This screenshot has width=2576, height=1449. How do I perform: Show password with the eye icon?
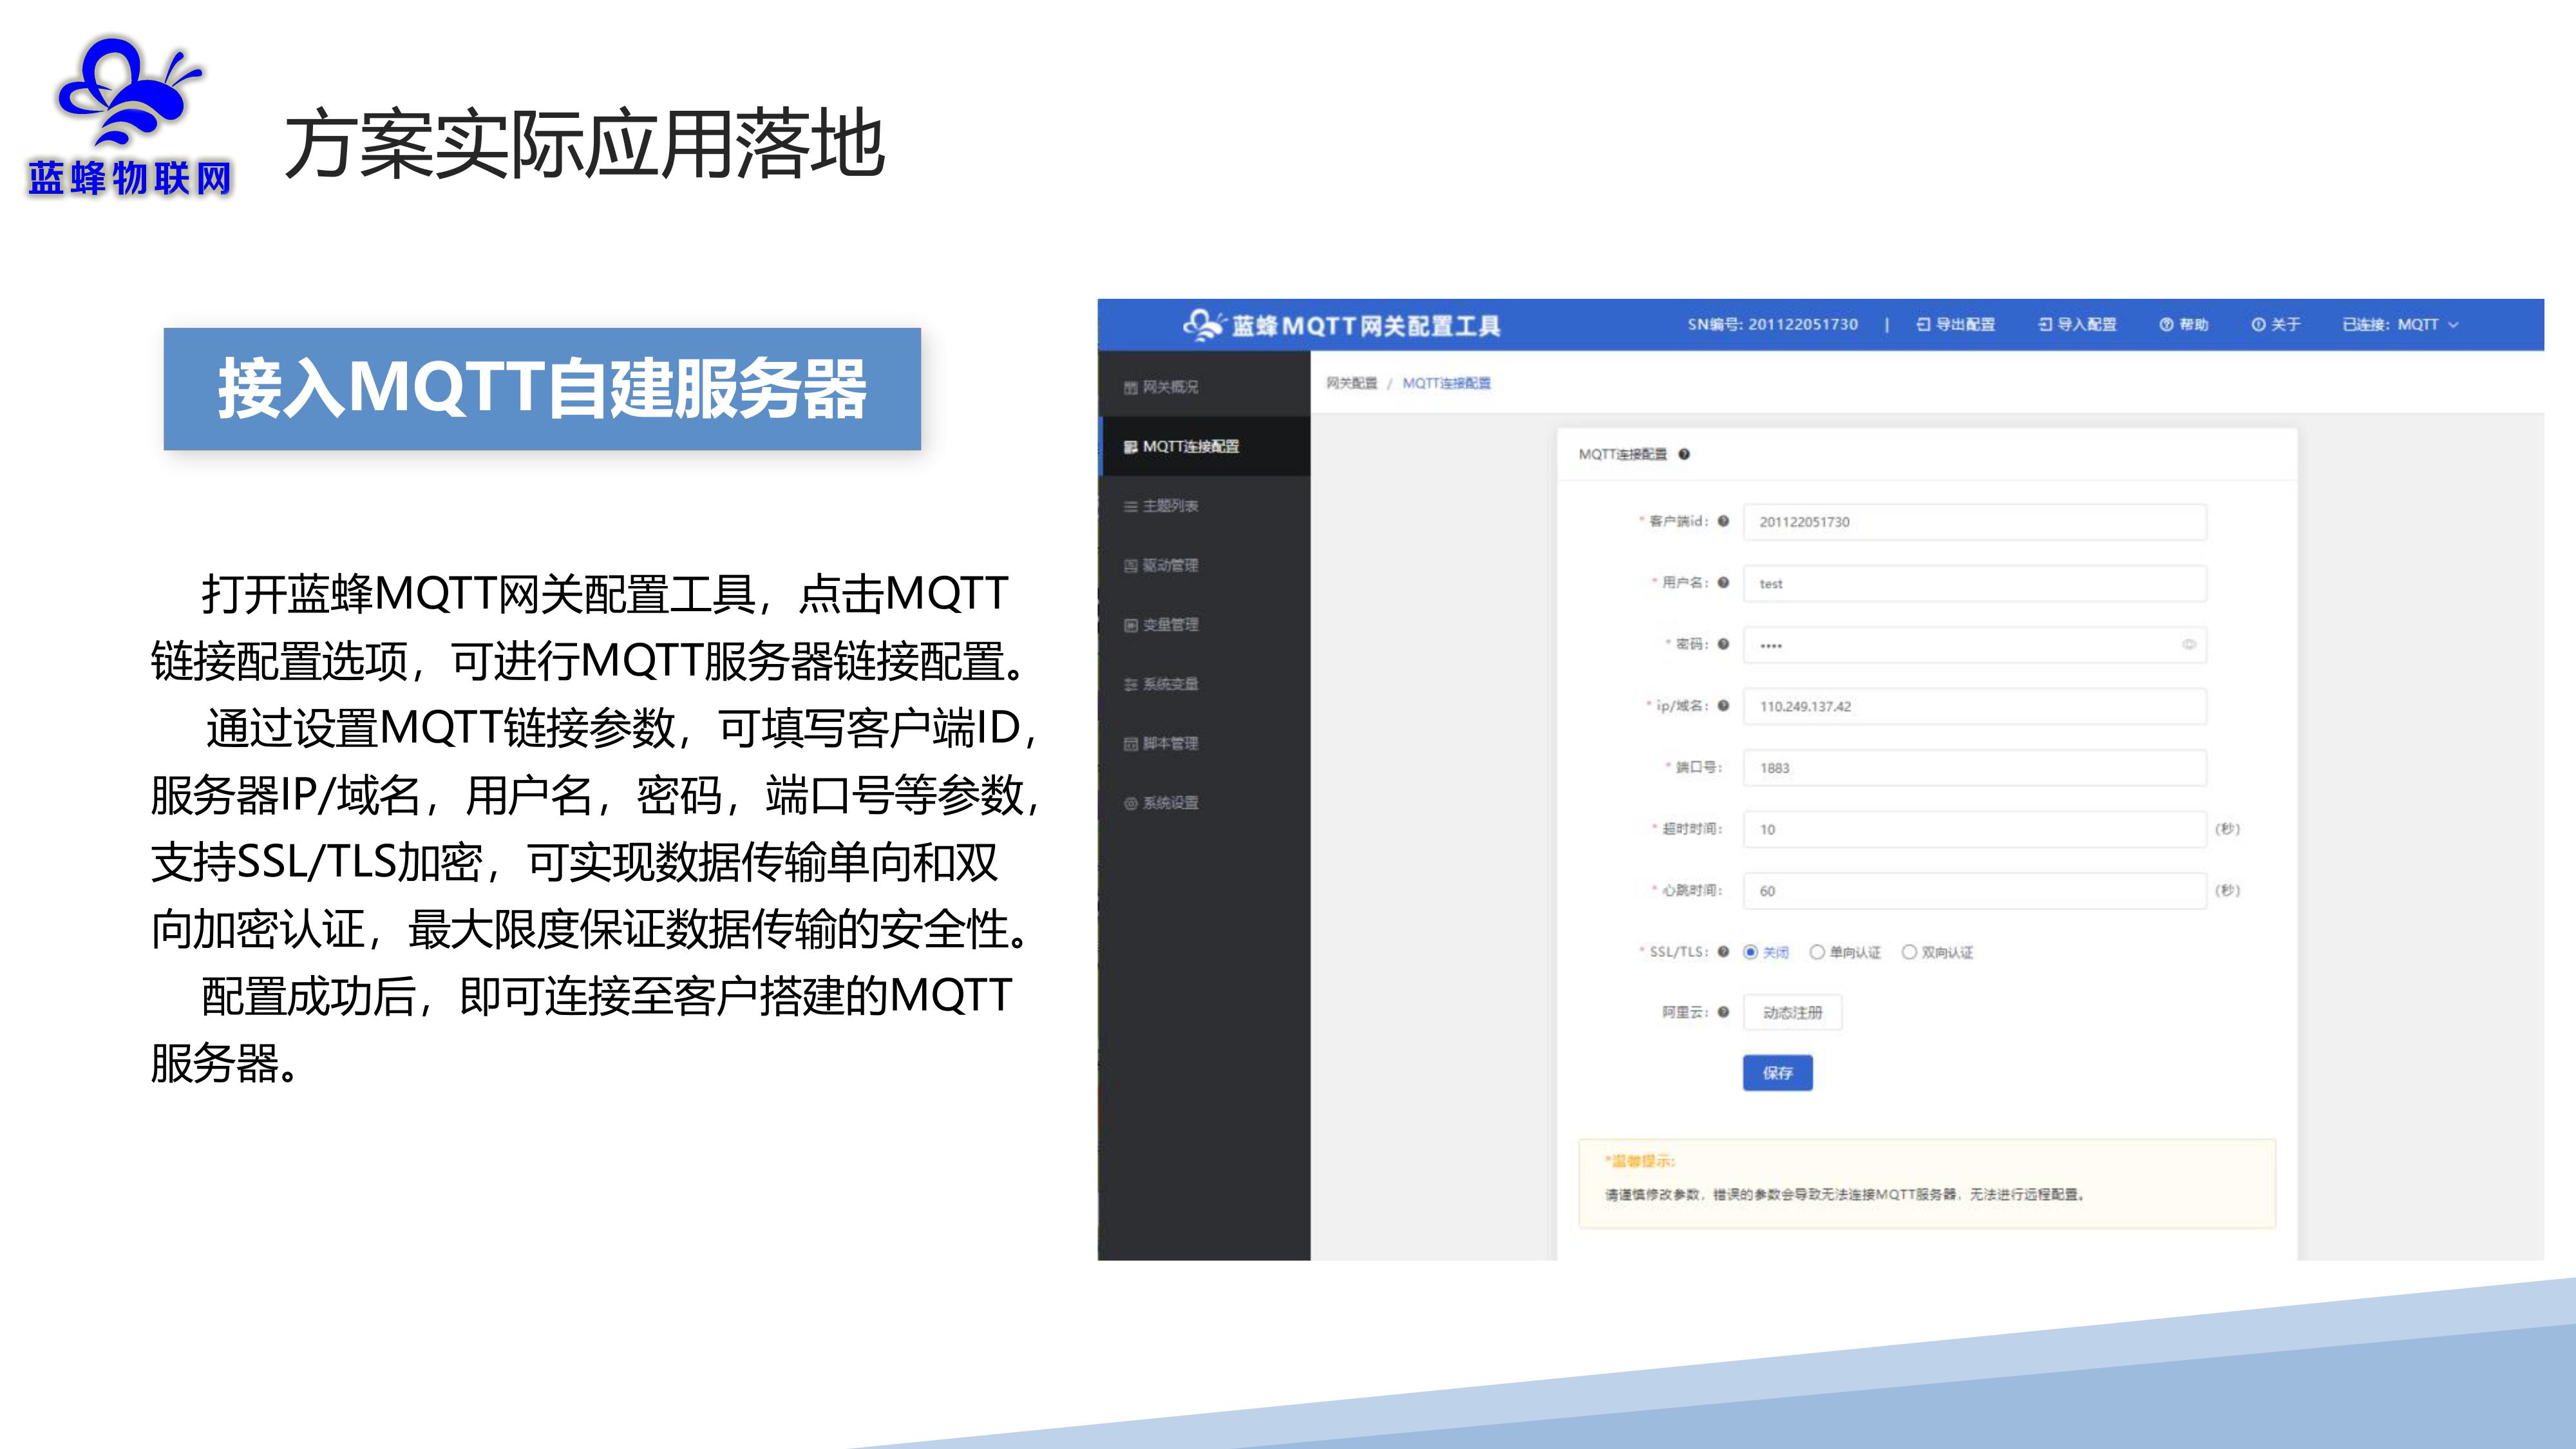(x=2188, y=645)
